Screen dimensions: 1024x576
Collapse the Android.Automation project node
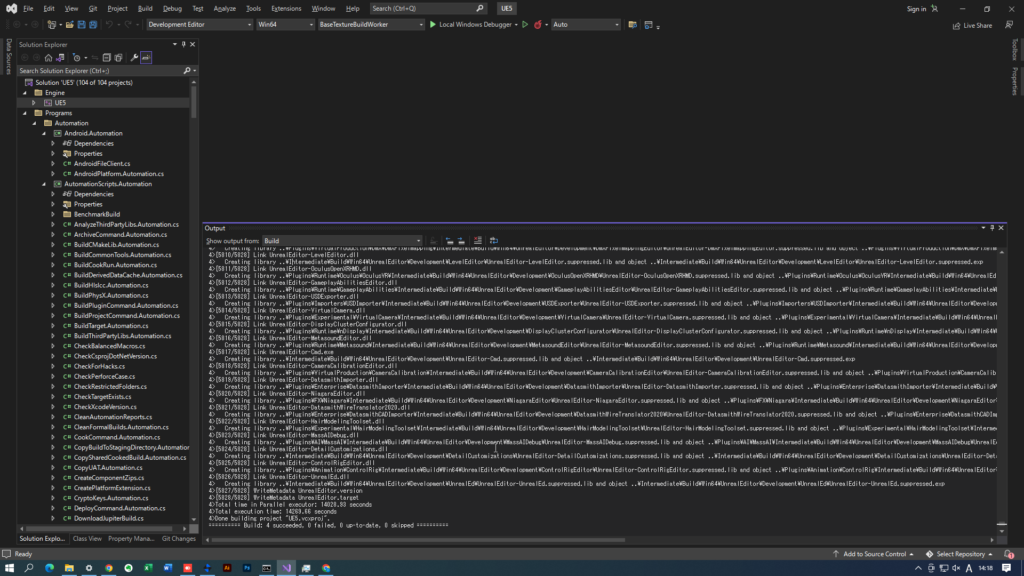tap(44, 133)
